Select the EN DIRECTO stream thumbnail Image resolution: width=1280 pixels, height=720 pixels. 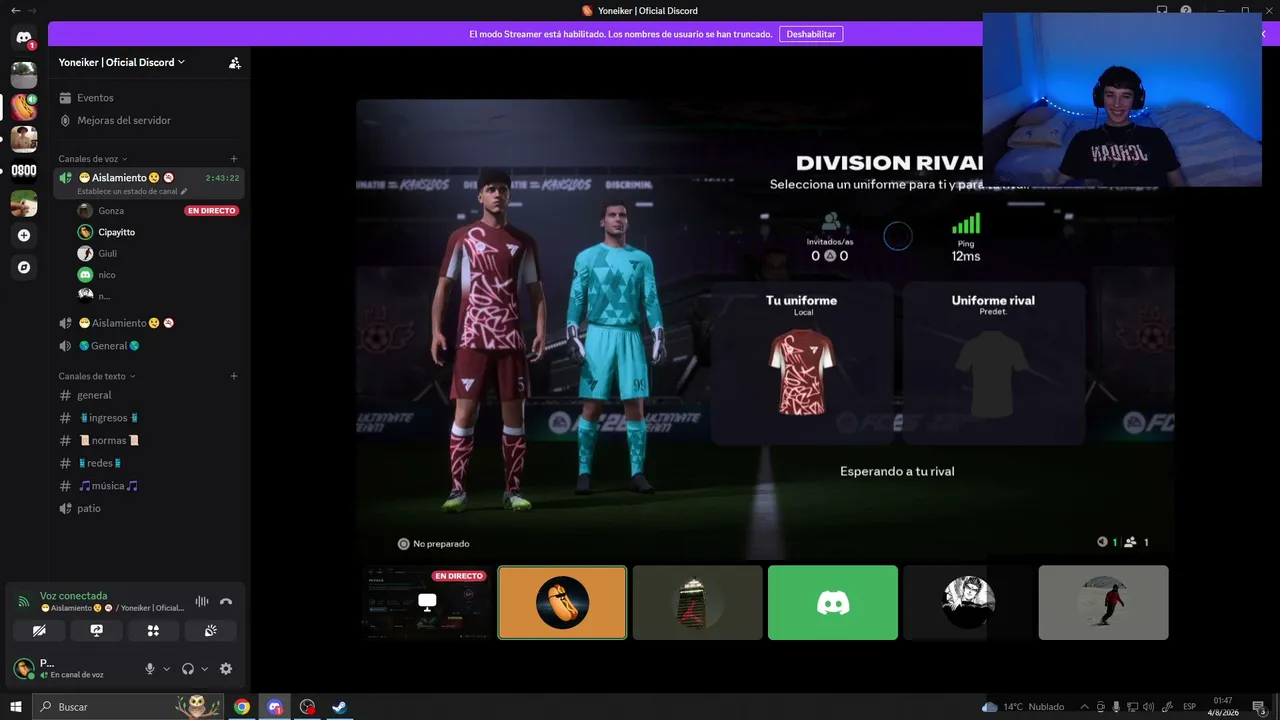427,602
